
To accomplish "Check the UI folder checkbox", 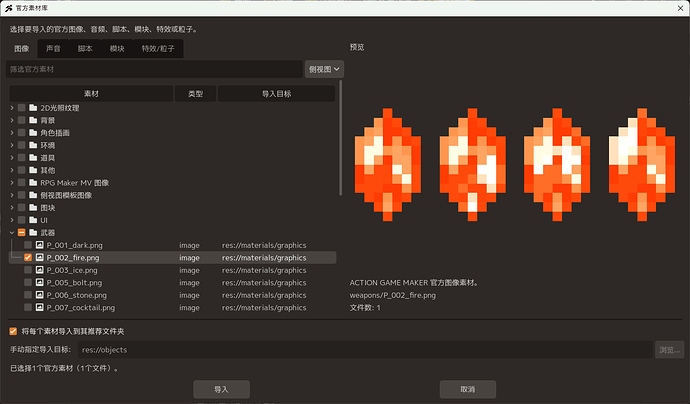I will (x=21, y=220).
